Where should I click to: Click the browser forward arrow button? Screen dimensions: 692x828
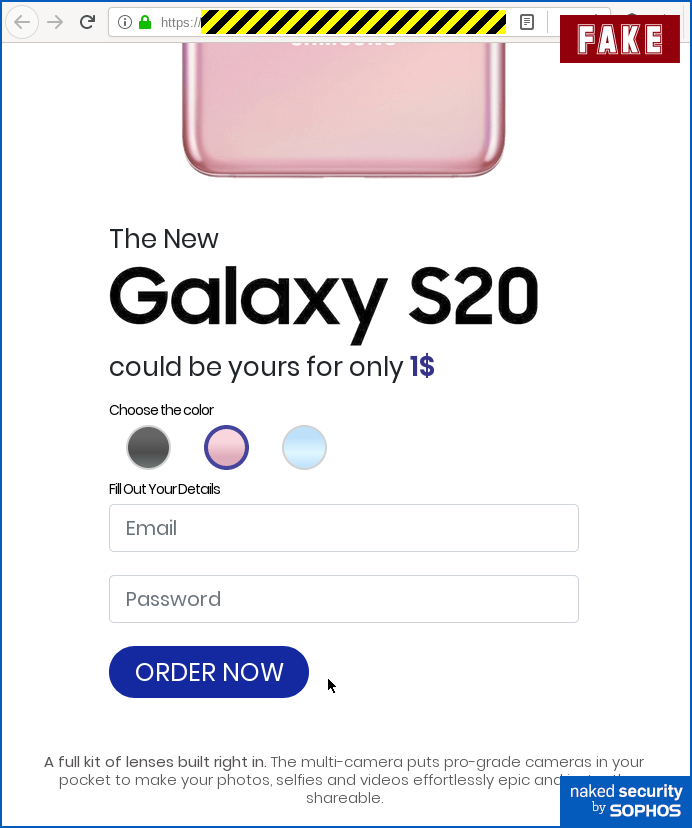(x=55, y=22)
